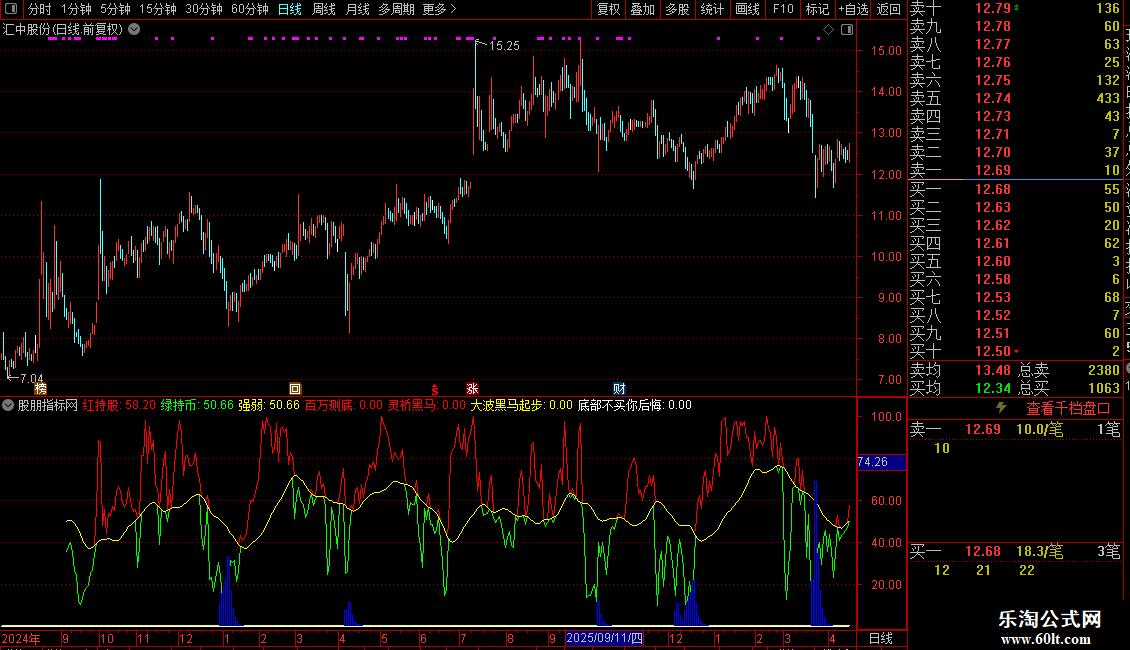Expand the 更多 periods menu

[x=440, y=9]
